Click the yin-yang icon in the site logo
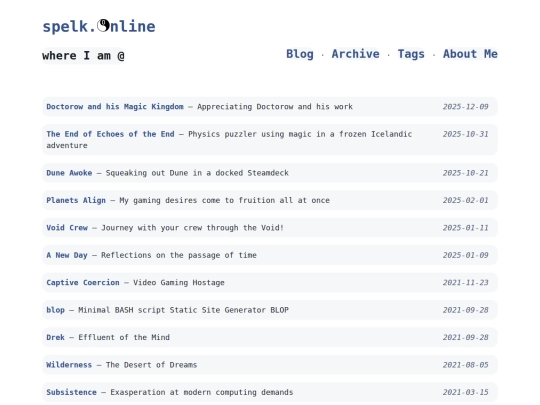 pos(103,25)
